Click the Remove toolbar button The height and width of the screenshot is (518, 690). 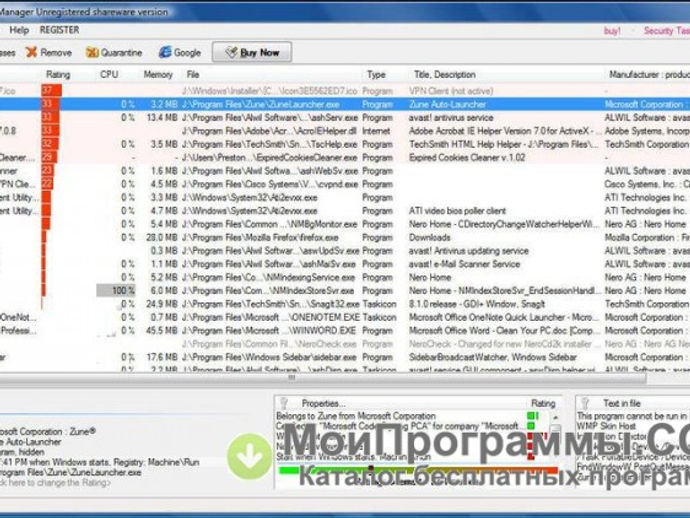pos(48,52)
